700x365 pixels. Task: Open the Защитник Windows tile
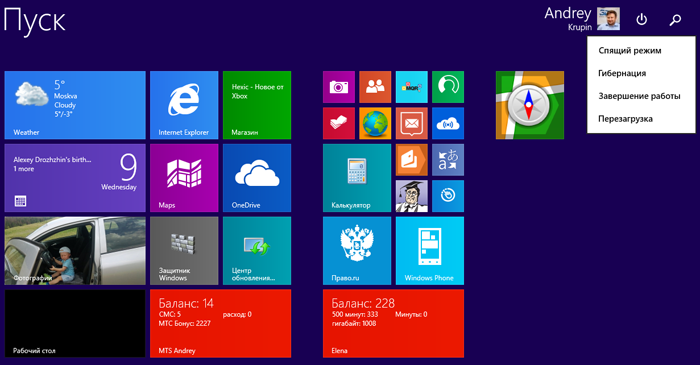184,251
